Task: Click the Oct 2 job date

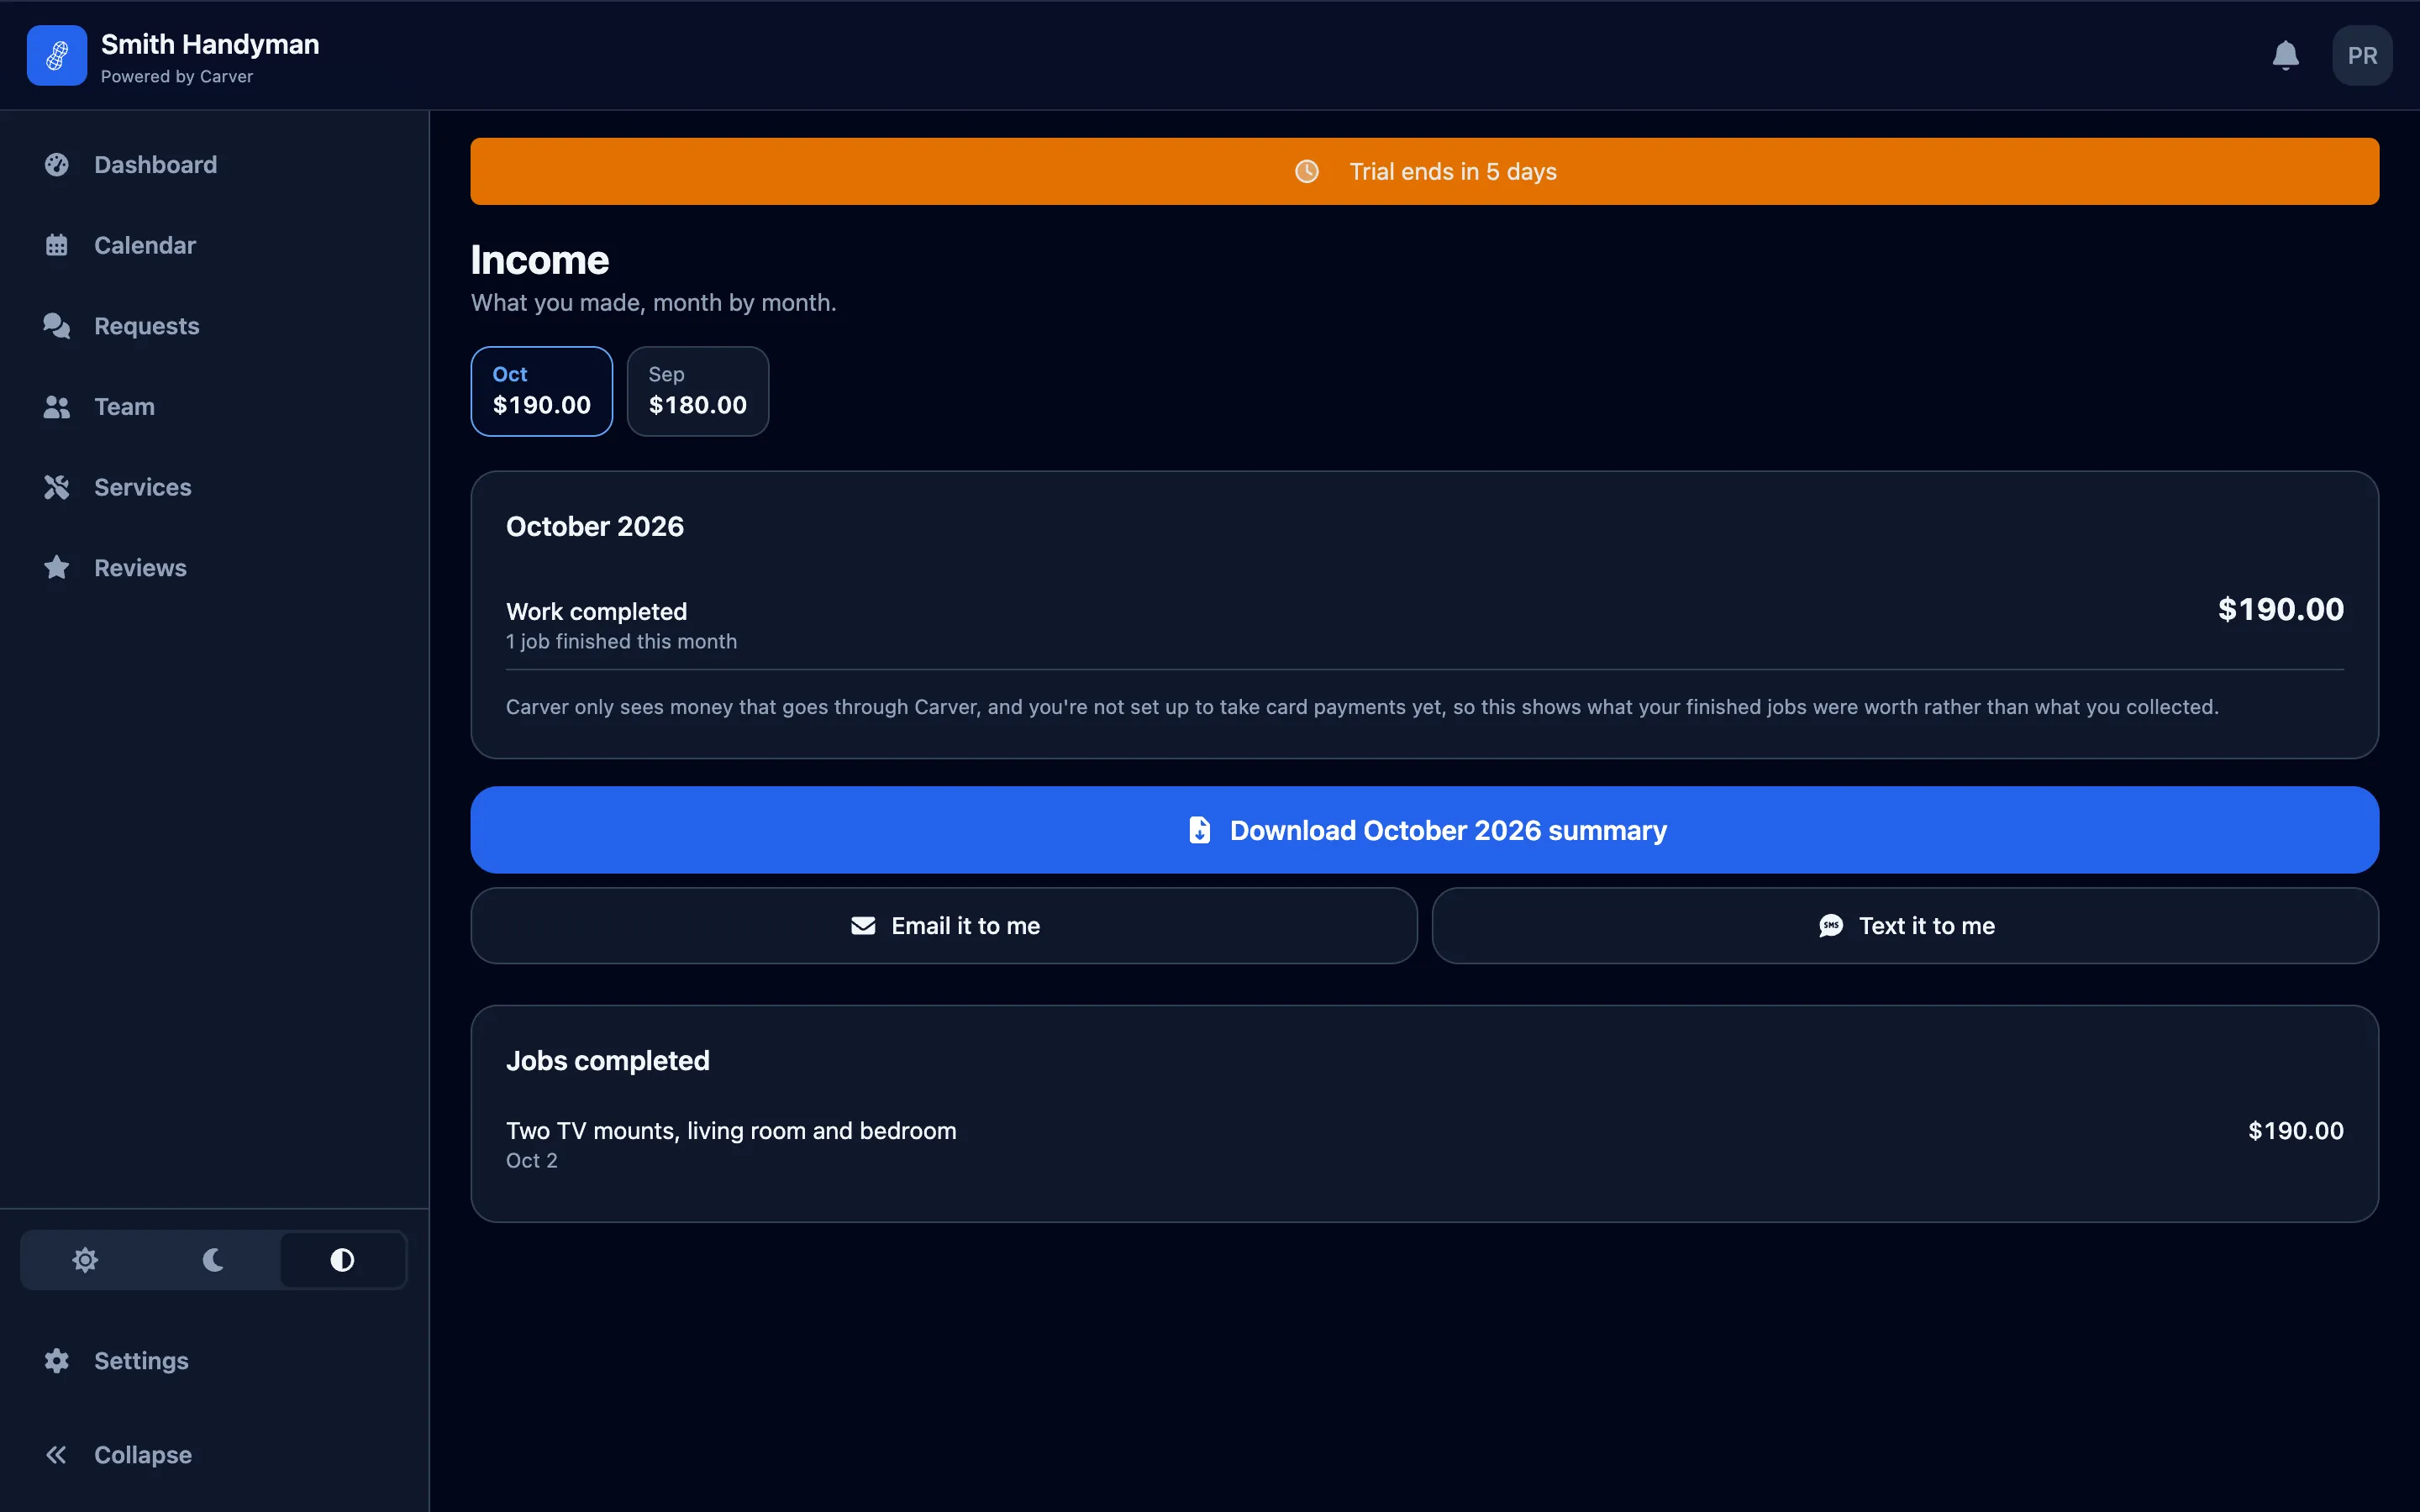Action: coord(532,1161)
